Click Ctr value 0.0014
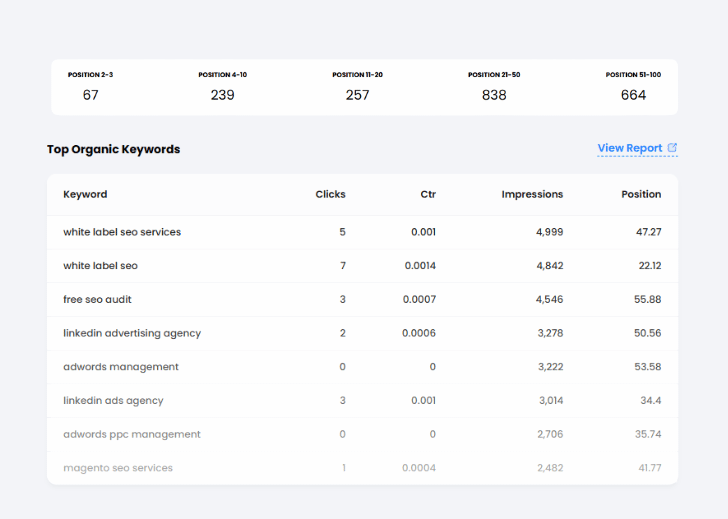The image size is (728, 519). 420,266
